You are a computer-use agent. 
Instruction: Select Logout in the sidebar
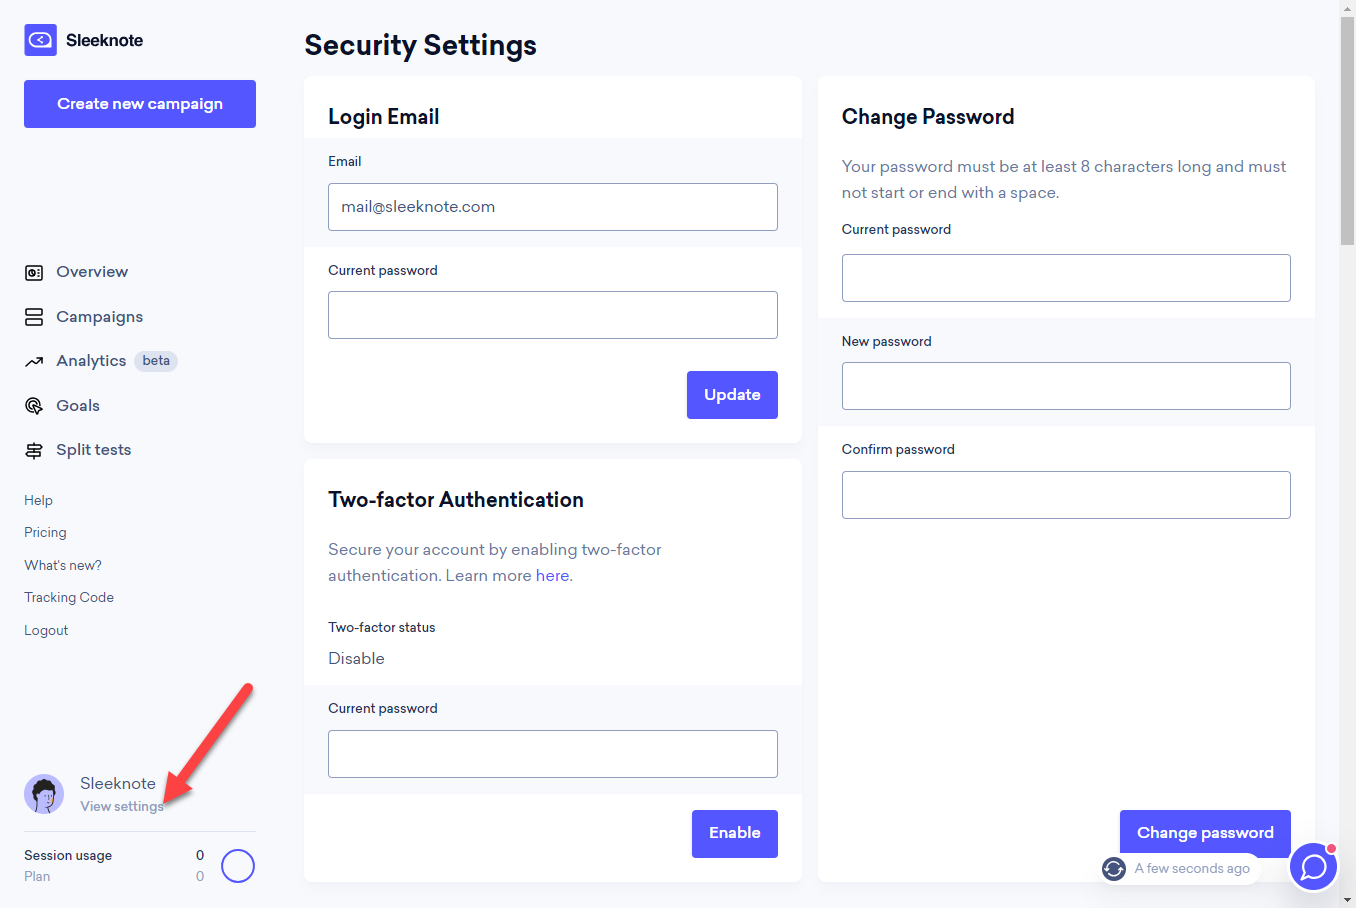[x=46, y=630]
